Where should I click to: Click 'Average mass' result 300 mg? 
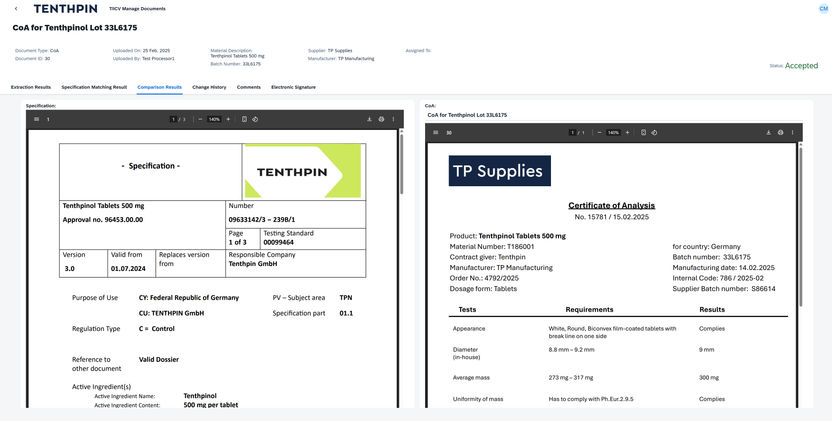[x=709, y=378]
